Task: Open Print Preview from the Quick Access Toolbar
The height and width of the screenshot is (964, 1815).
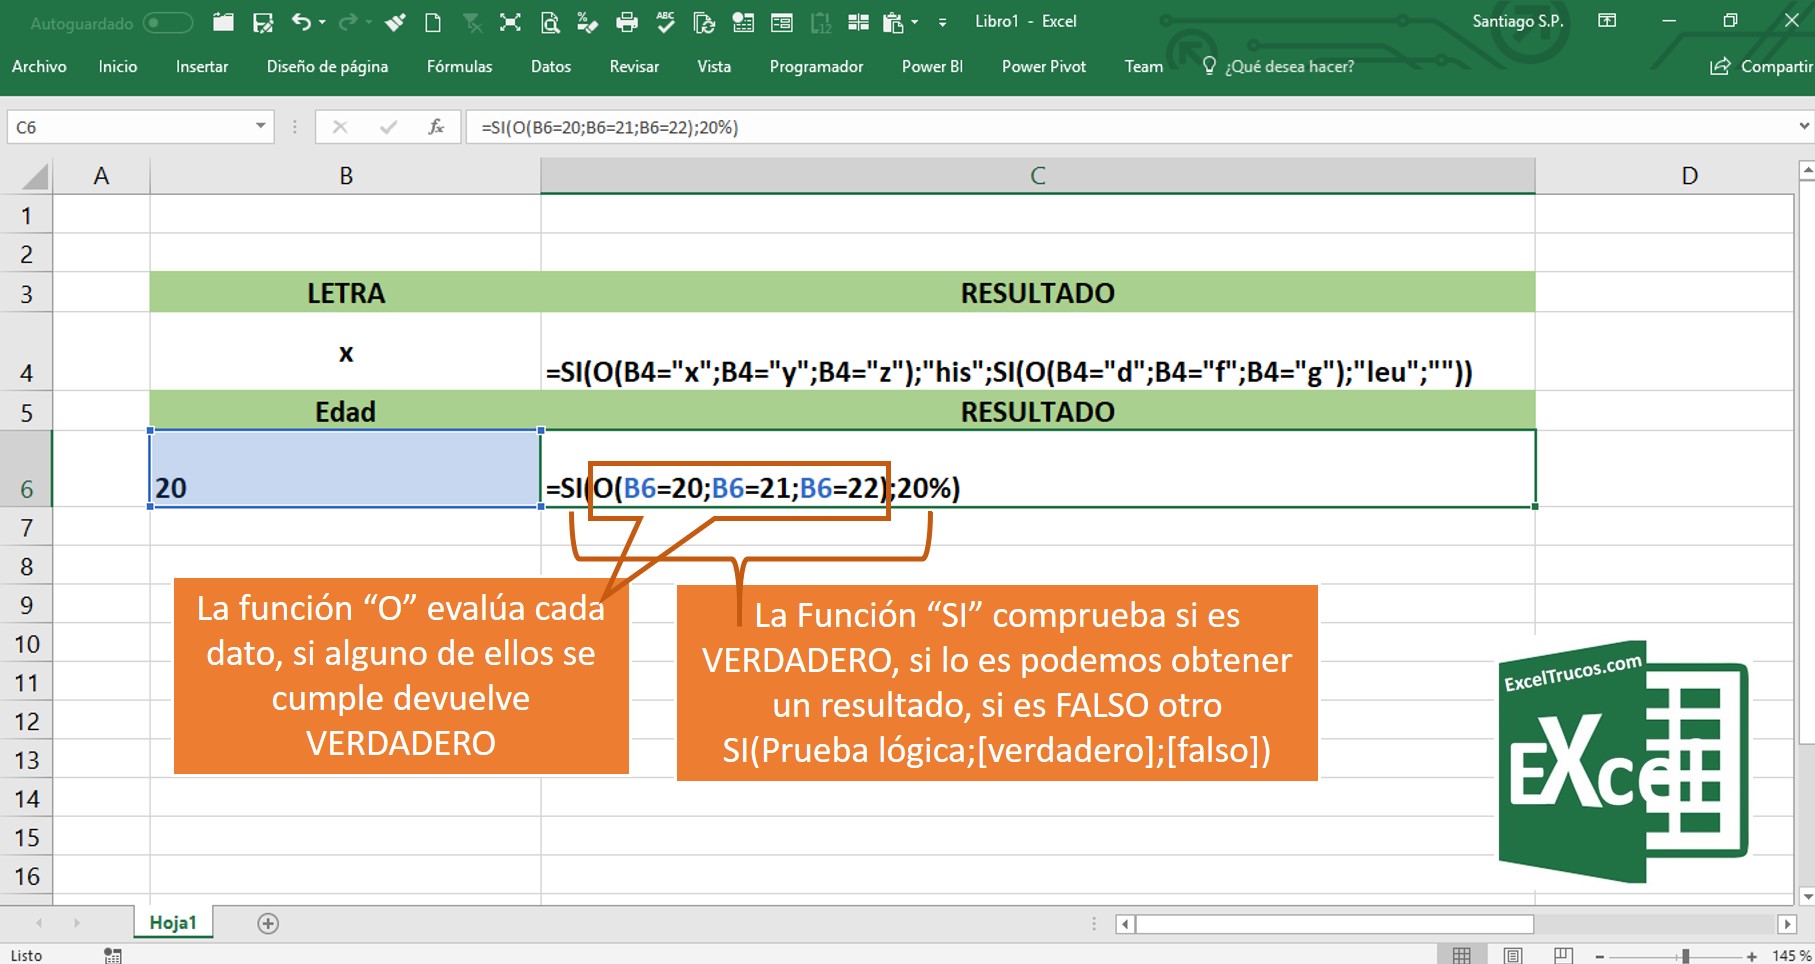Action: [x=551, y=22]
